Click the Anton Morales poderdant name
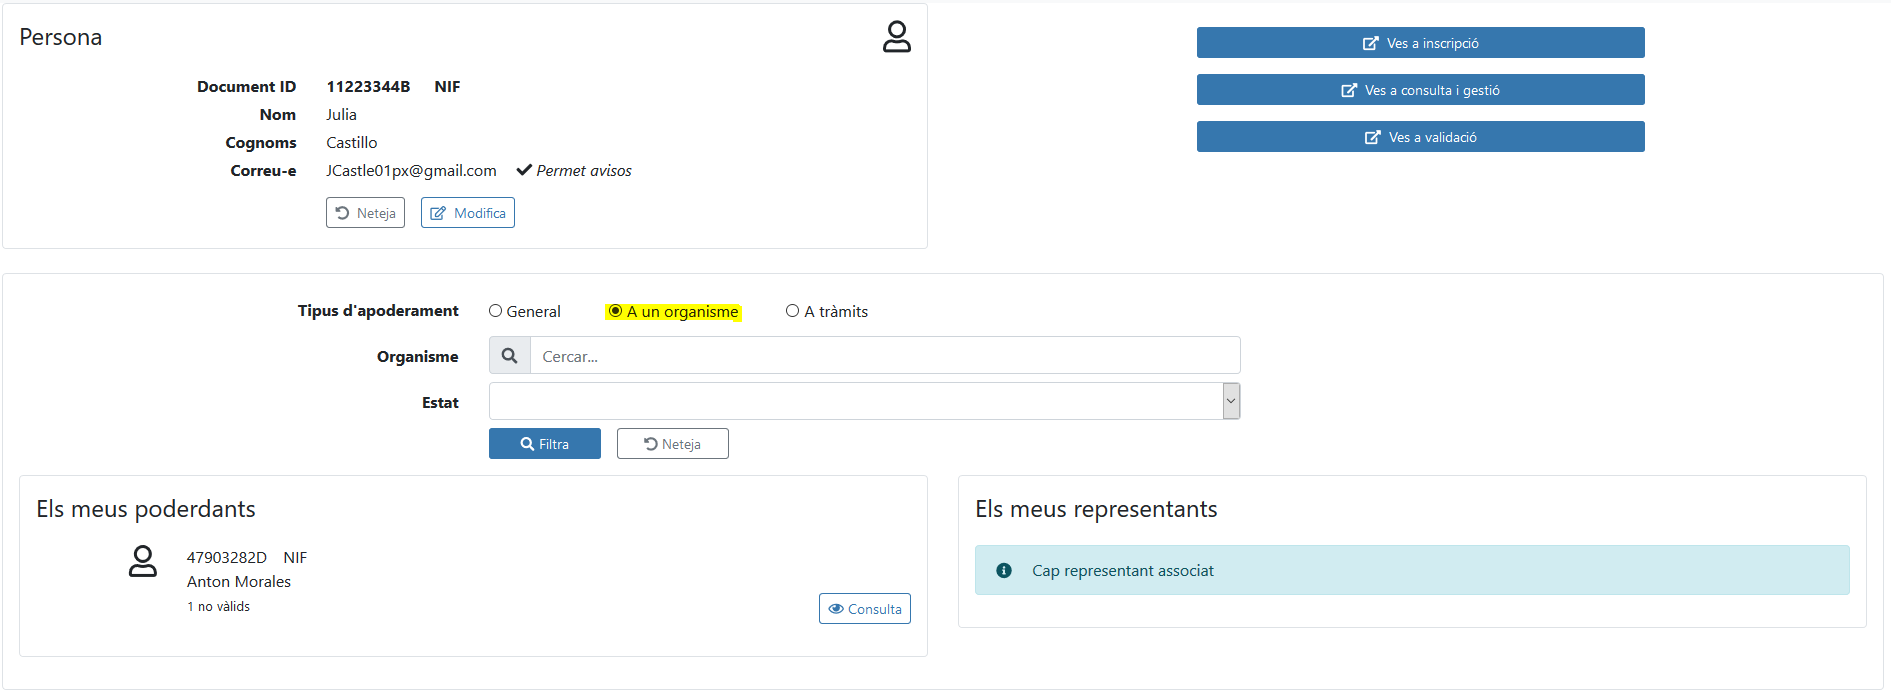This screenshot has width=1891, height=697. tap(239, 582)
